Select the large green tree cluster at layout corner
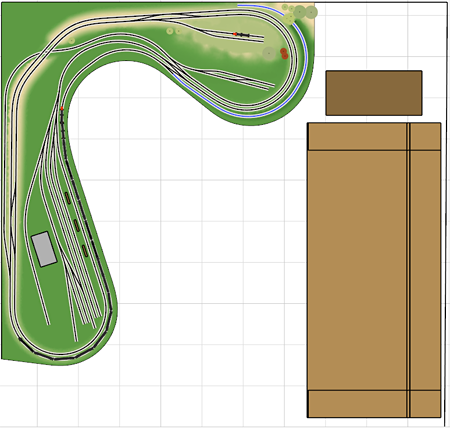Viewport: 450px width, 430px height. coord(300,13)
